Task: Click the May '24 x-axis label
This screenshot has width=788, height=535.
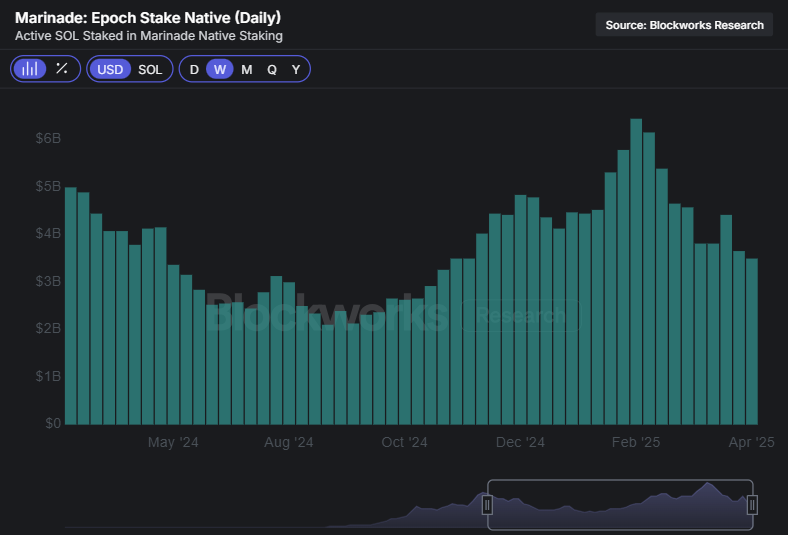Action: [173, 442]
